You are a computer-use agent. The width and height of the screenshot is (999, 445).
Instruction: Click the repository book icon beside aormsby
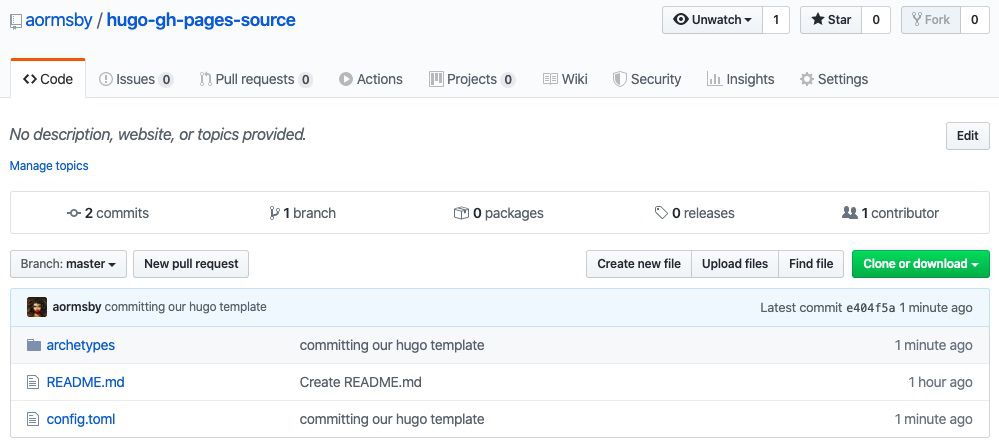[16, 21]
